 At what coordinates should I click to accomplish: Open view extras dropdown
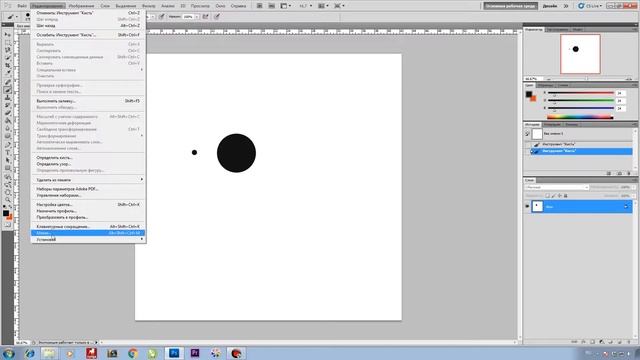pos(286,6)
